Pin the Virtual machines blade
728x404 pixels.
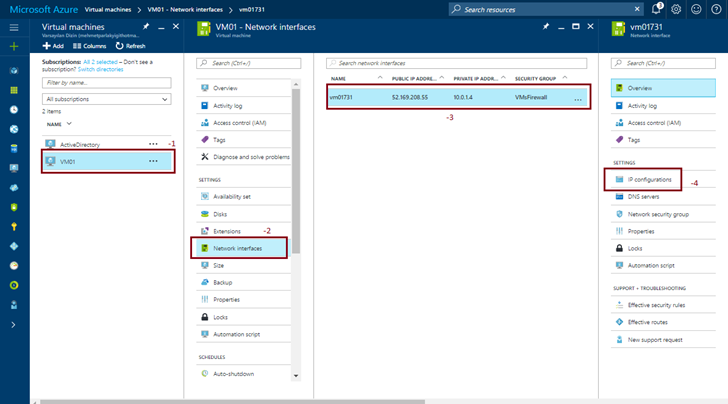146,27
